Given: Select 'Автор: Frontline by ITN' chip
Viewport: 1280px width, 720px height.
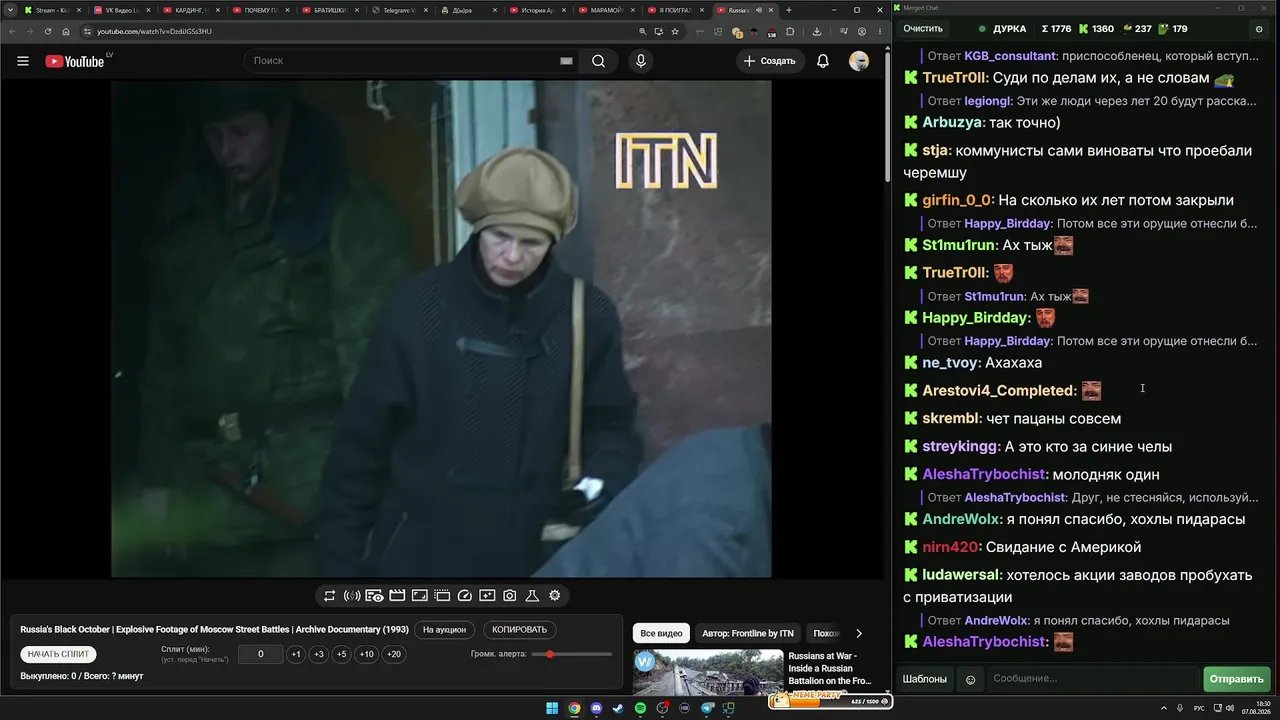Looking at the screenshot, I should [748, 633].
